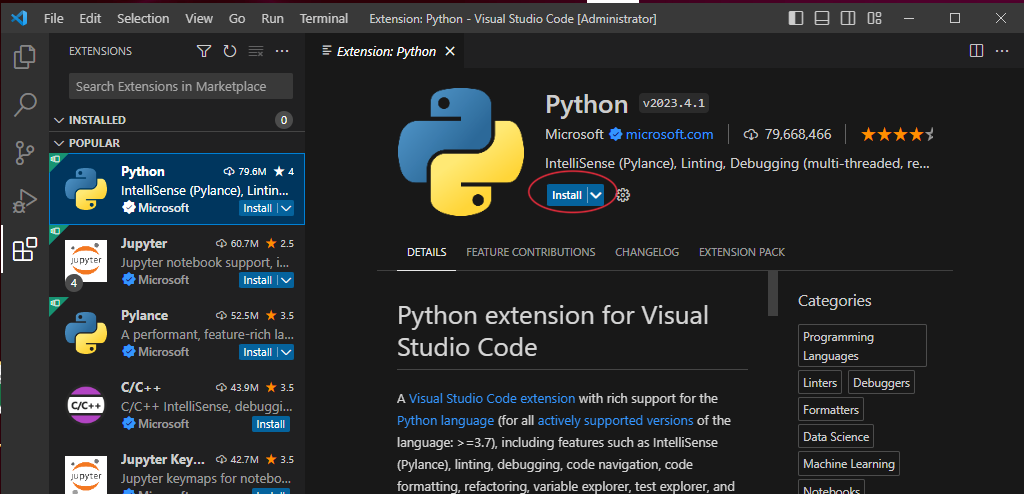
Task: Click the v2023.4.1 version badge
Action: pyautogui.click(x=675, y=103)
